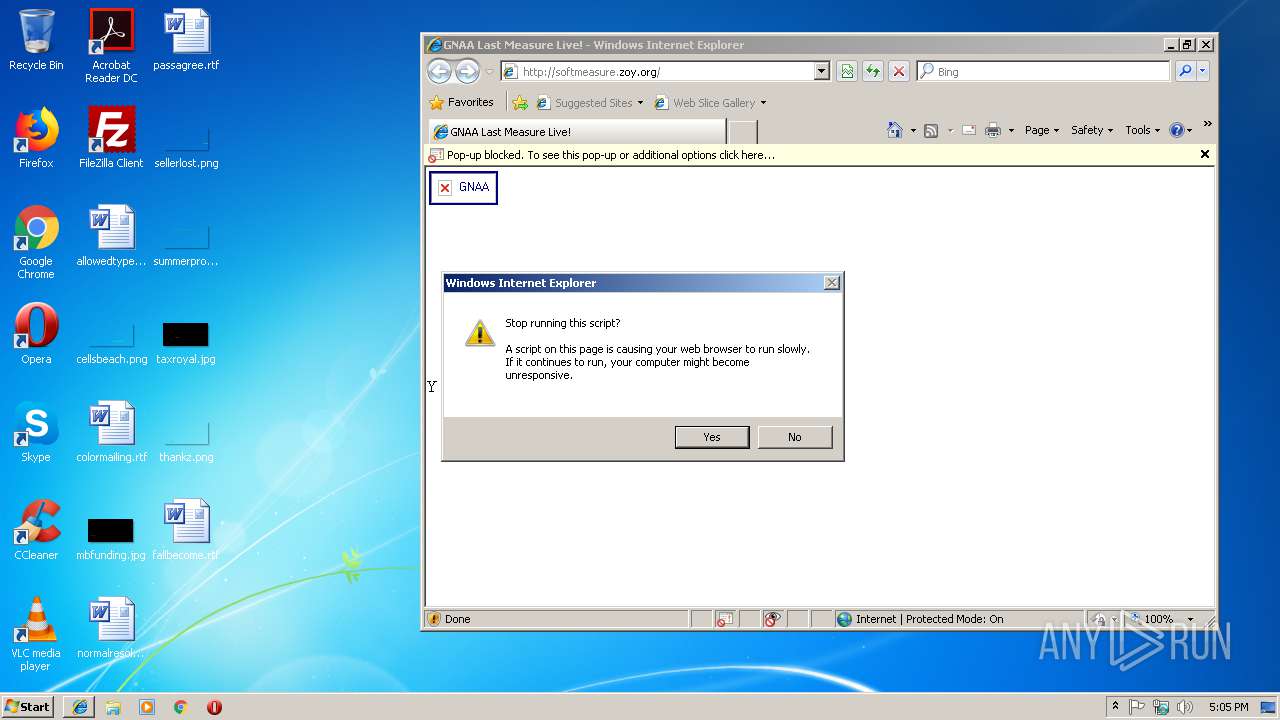Click the Action Center flag icon
Screen dimensions: 1280x720
pos(1137,707)
